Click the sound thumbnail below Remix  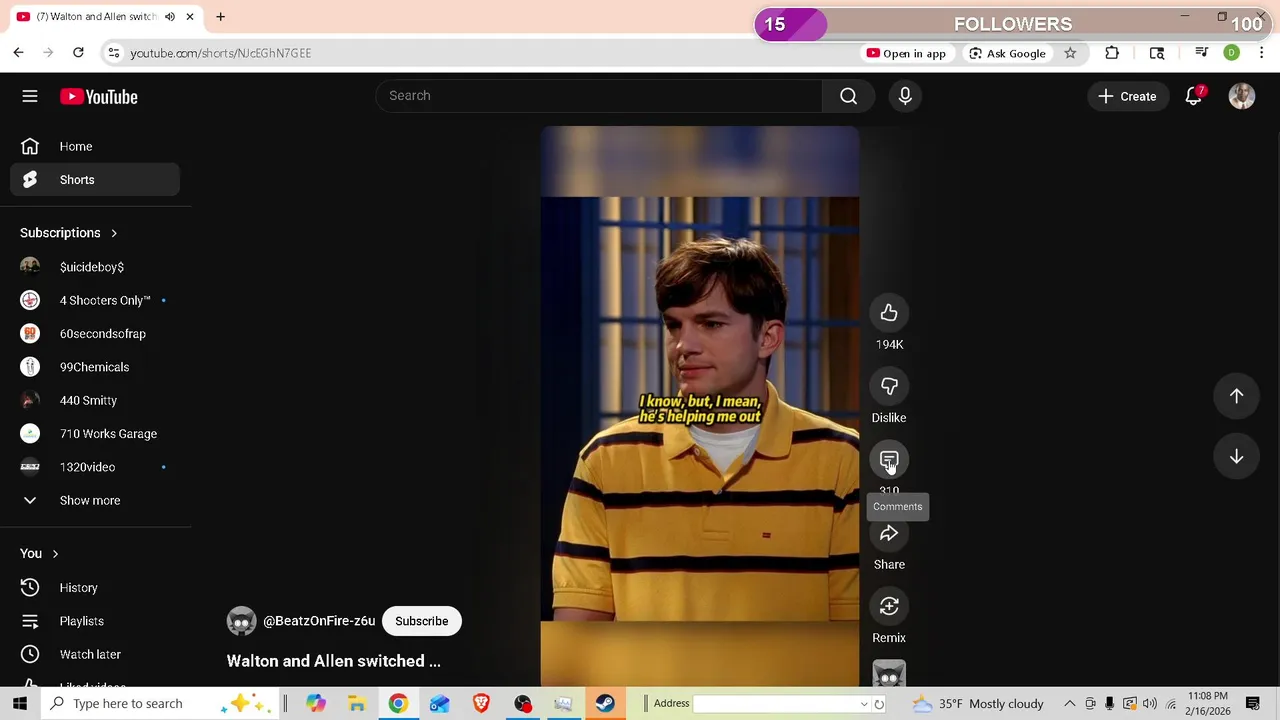coord(889,675)
